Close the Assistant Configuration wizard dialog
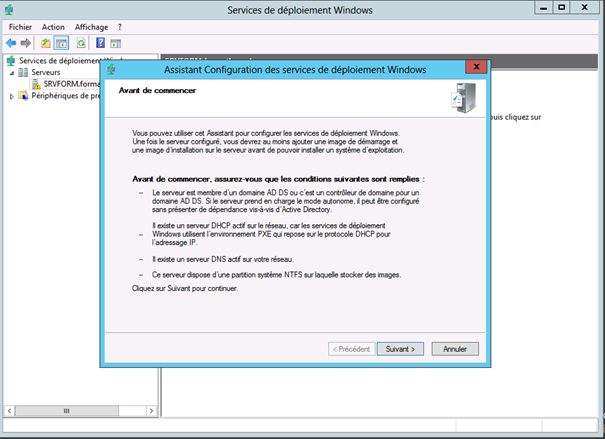 477,67
